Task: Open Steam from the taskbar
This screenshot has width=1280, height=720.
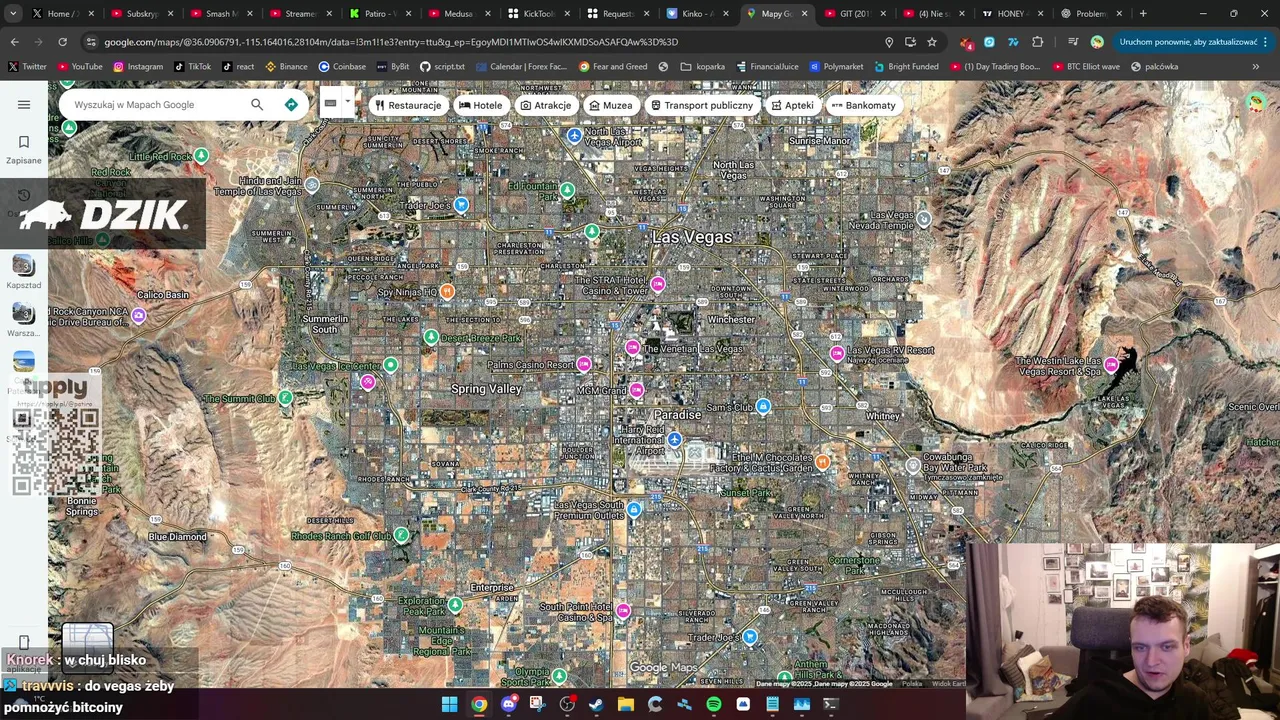Action: point(596,704)
